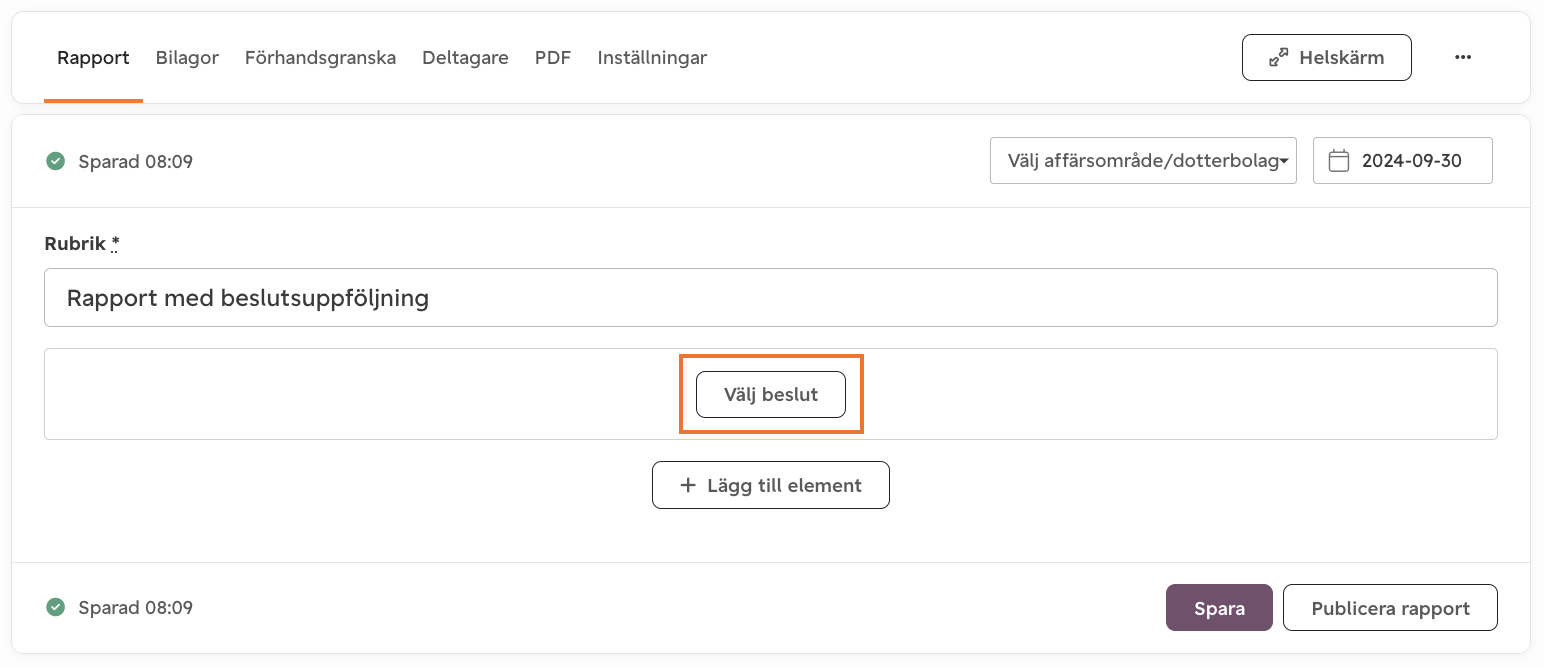This screenshot has height=668, width=1544.
Task: Click the dropdown arrow on affärsområde selector
Action: tap(1284, 161)
